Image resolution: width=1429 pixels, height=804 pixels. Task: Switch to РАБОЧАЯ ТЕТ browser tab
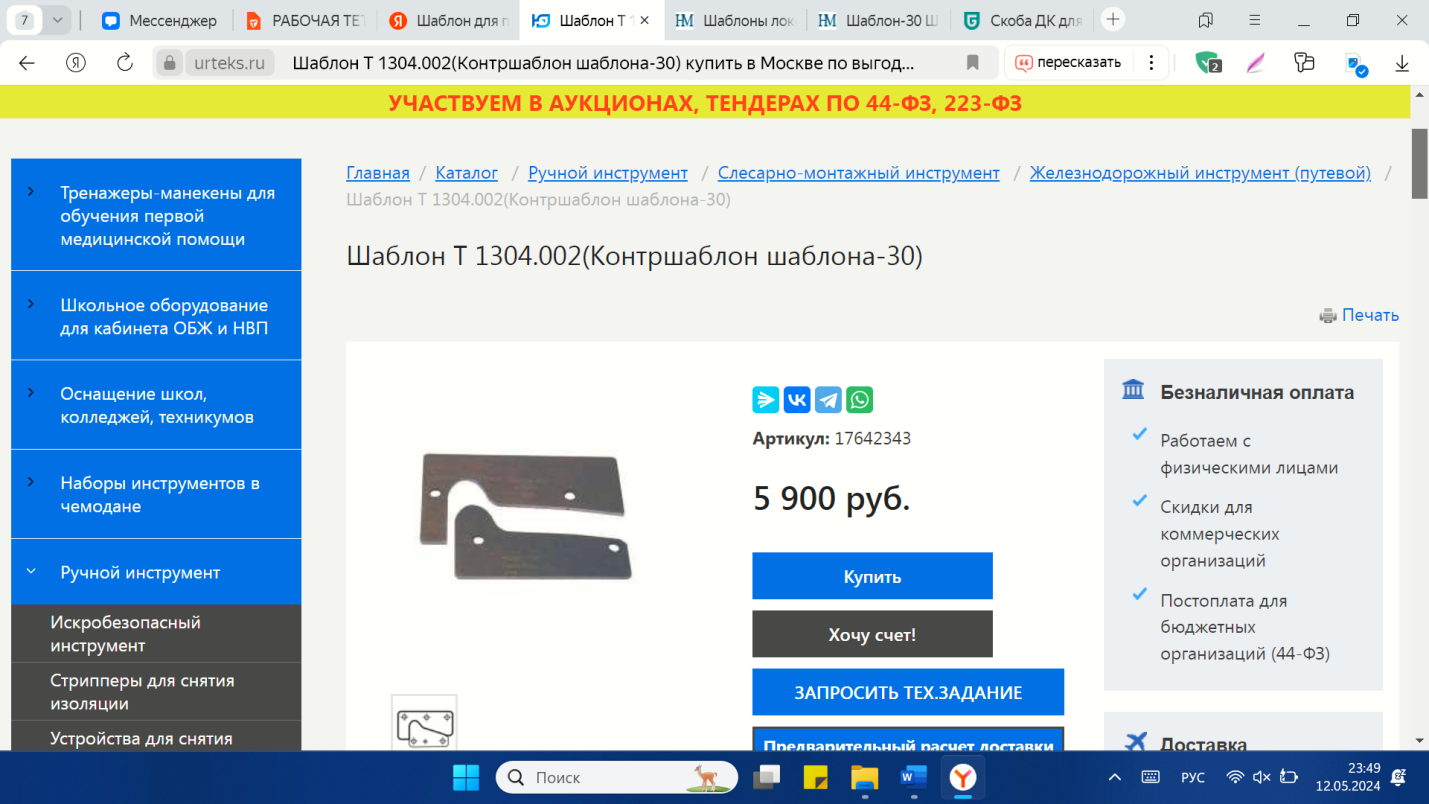click(306, 20)
